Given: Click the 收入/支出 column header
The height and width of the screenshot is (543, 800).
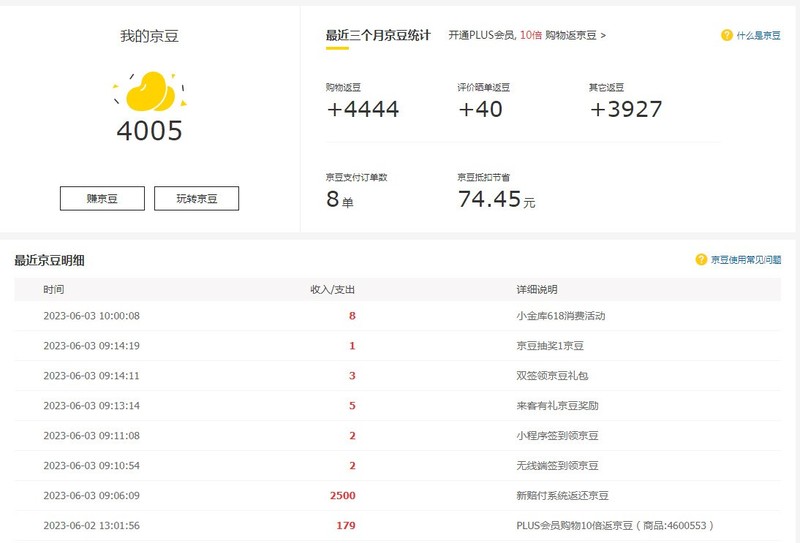Looking at the screenshot, I should 333,290.
